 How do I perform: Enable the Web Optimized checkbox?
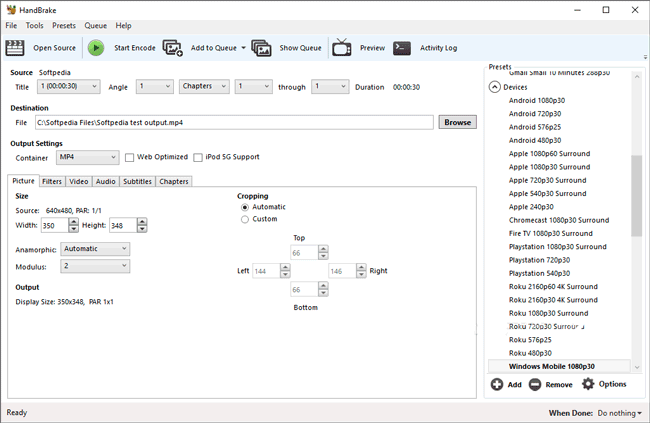pyautogui.click(x=130, y=157)
